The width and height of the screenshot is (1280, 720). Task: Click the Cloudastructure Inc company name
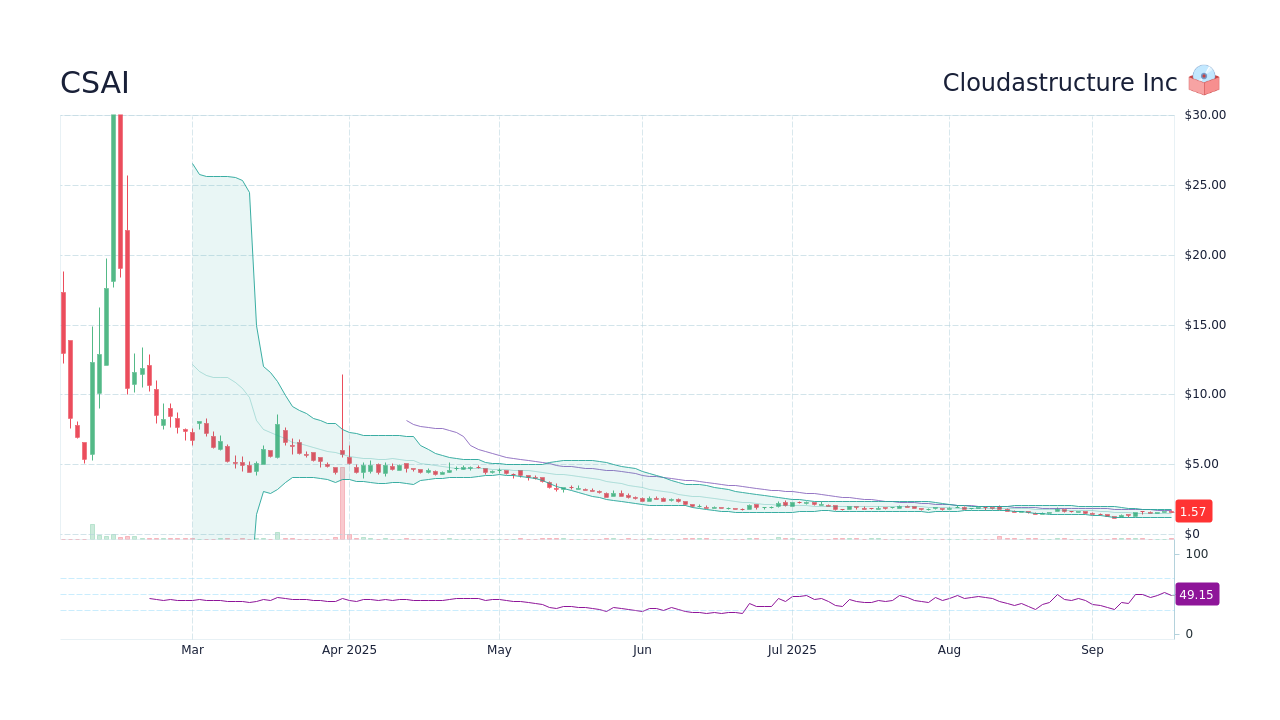(1060, 83)
